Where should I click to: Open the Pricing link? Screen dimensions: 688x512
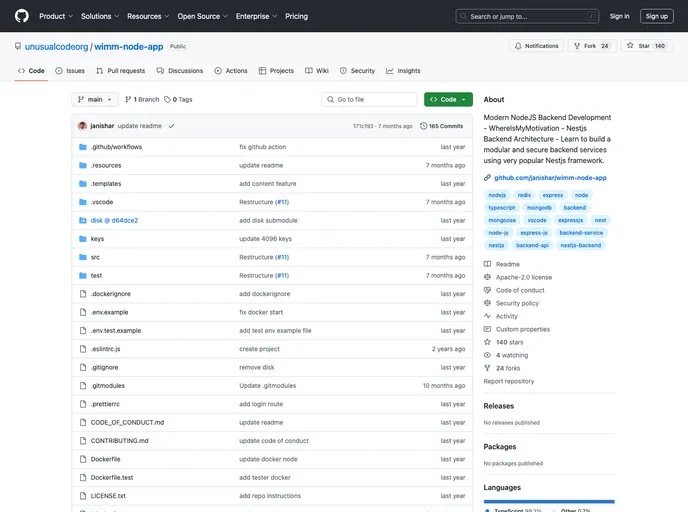point(297,16)
